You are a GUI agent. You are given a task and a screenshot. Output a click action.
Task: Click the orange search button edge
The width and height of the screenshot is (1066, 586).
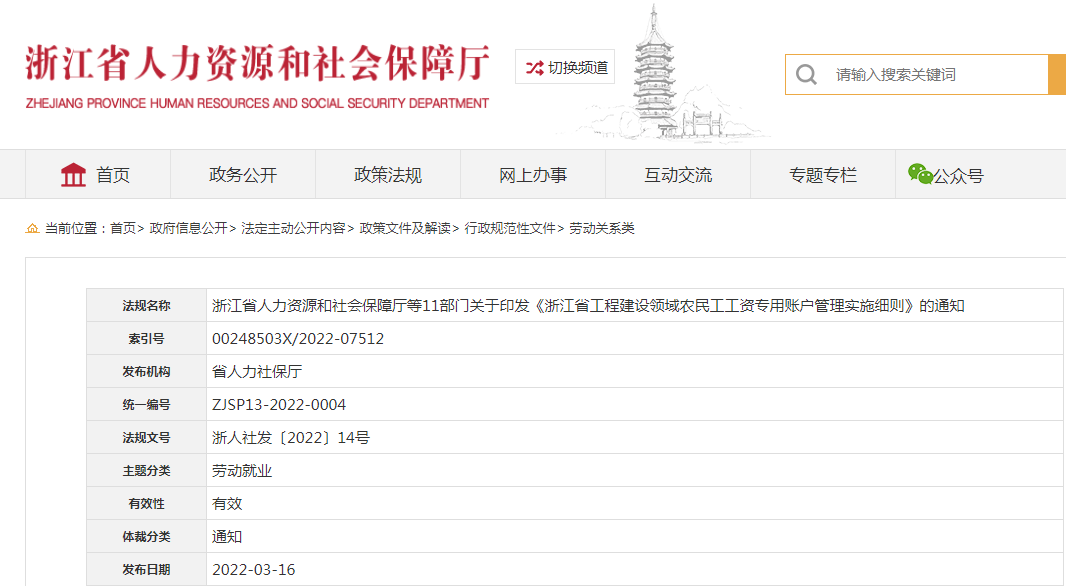(1057, 74)
